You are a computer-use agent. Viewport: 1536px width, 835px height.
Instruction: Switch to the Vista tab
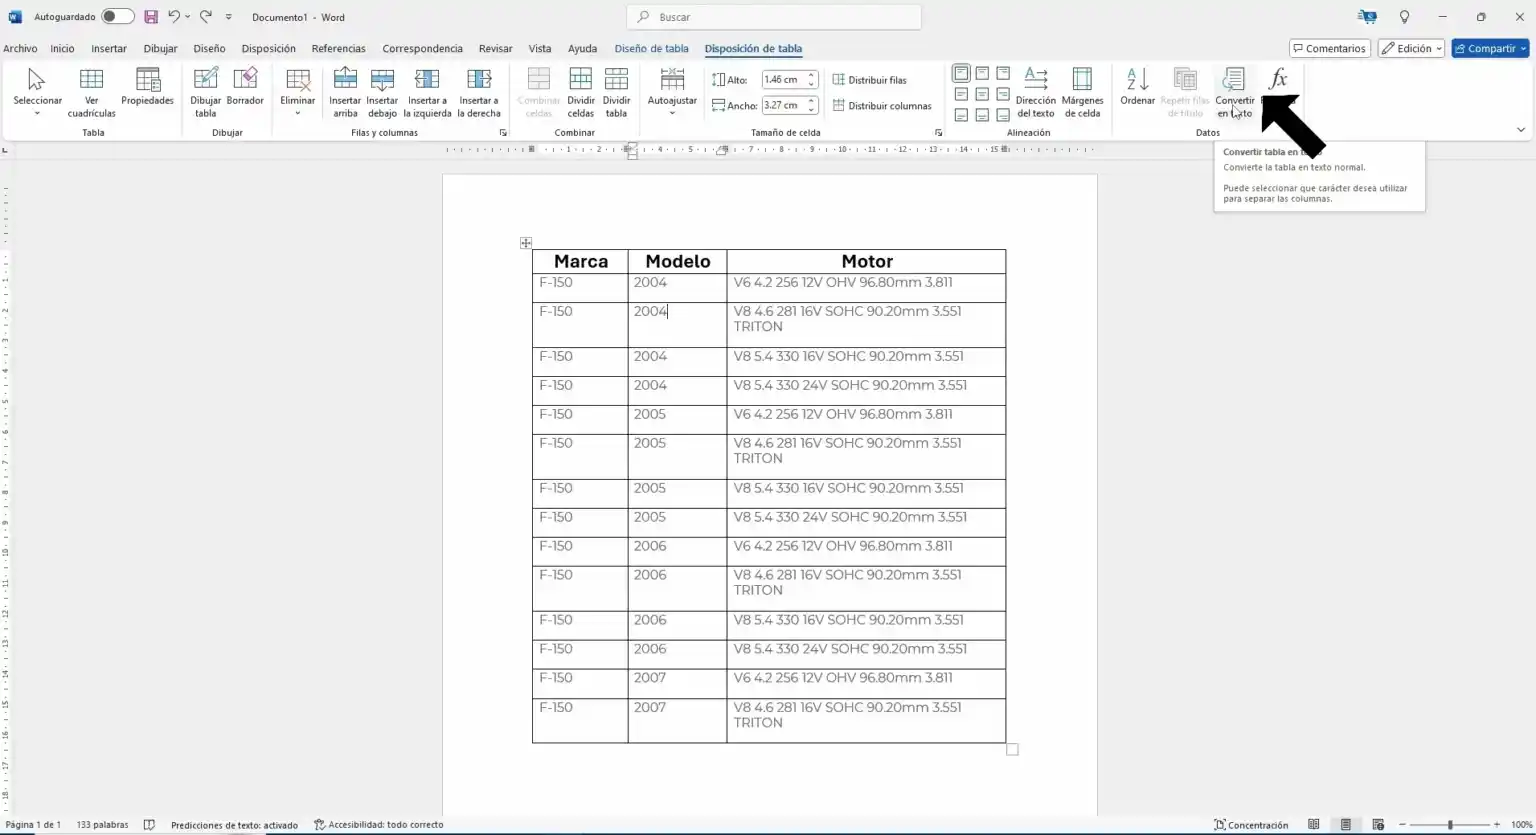coord(540,48)
